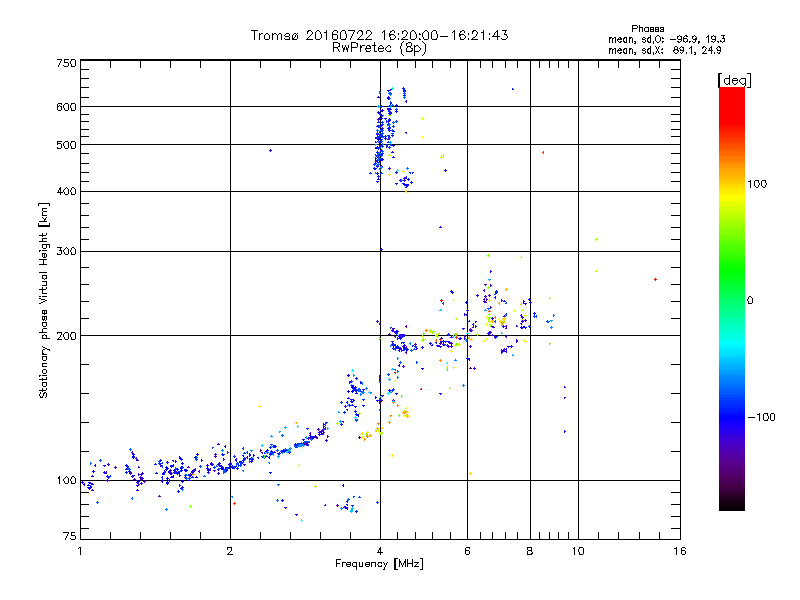800x600 pixels.
Task: Click the x-axis '6' tick label
Action: click(467, 551)
